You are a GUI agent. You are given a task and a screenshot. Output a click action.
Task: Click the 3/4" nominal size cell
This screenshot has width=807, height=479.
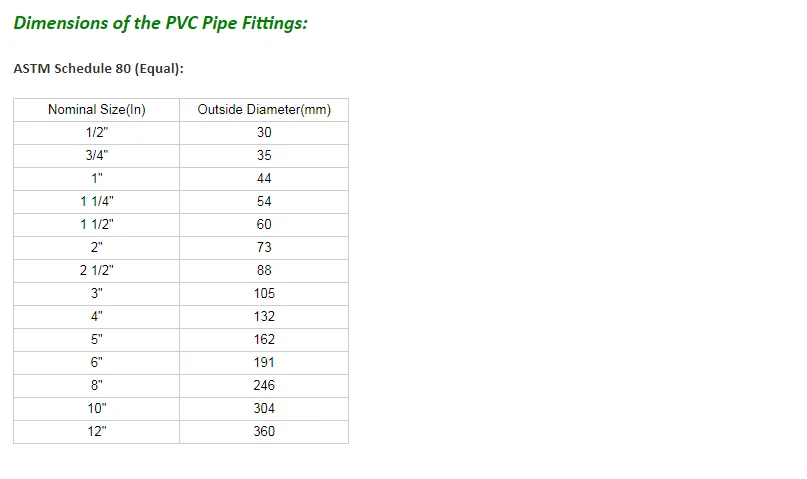pyautogui.click(x=97, y=156)
